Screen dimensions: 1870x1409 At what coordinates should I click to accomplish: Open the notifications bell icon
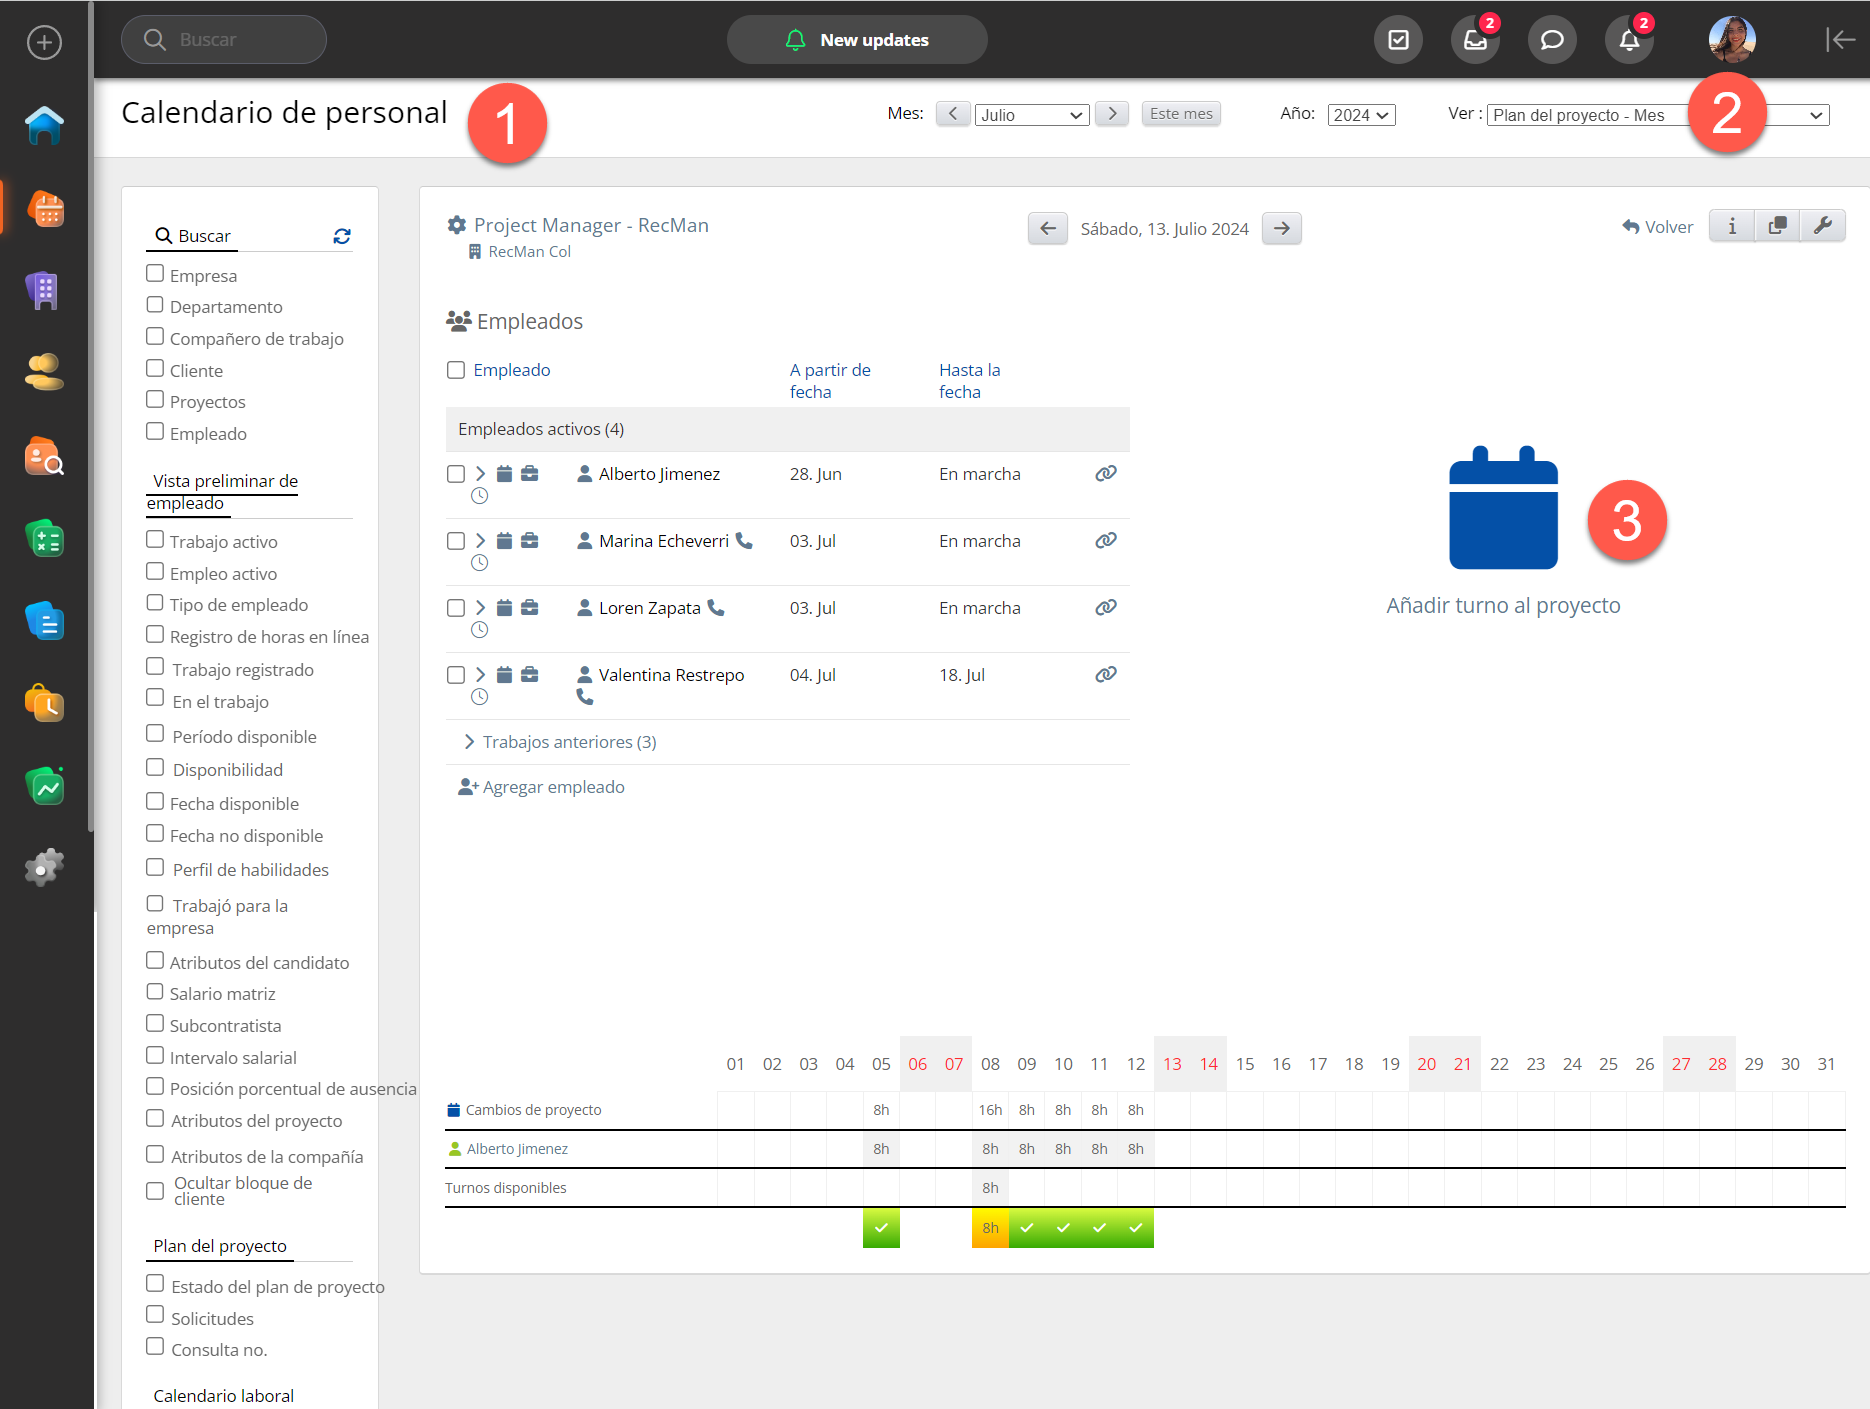tap(1629, 40)
